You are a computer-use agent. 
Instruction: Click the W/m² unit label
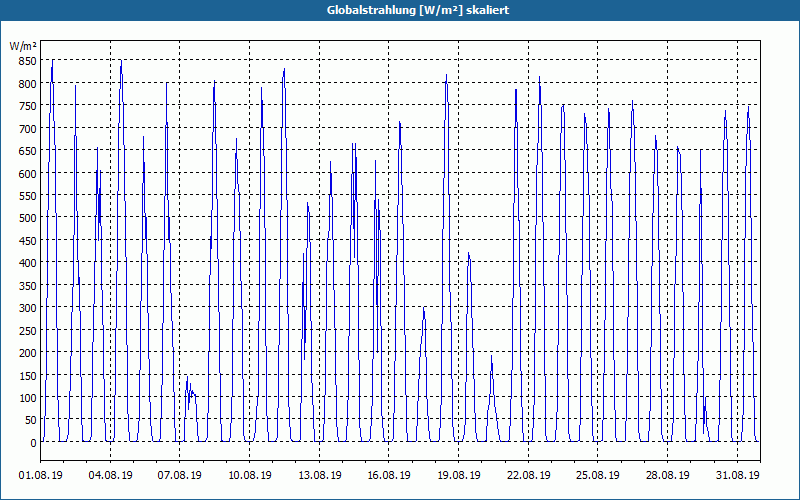(x=23, y=46)
